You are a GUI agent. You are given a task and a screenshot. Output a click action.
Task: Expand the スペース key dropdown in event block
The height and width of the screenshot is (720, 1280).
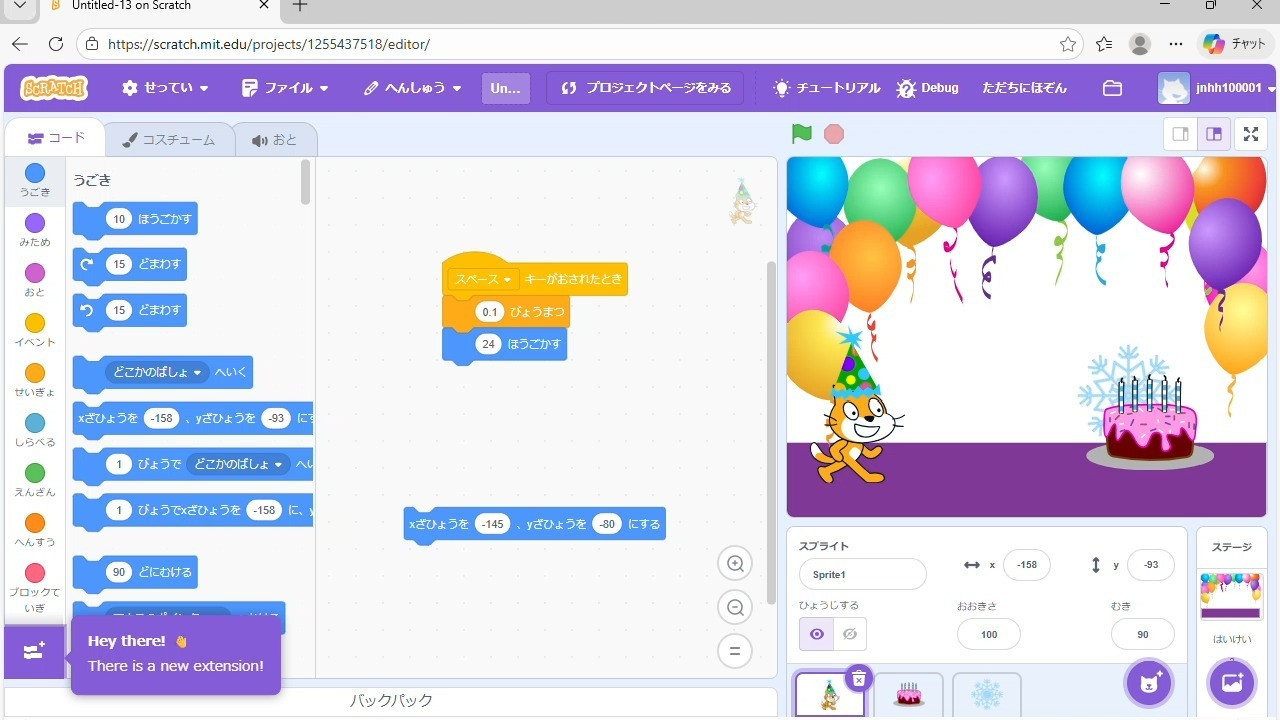pyautogui.click(x=483, y=280)
